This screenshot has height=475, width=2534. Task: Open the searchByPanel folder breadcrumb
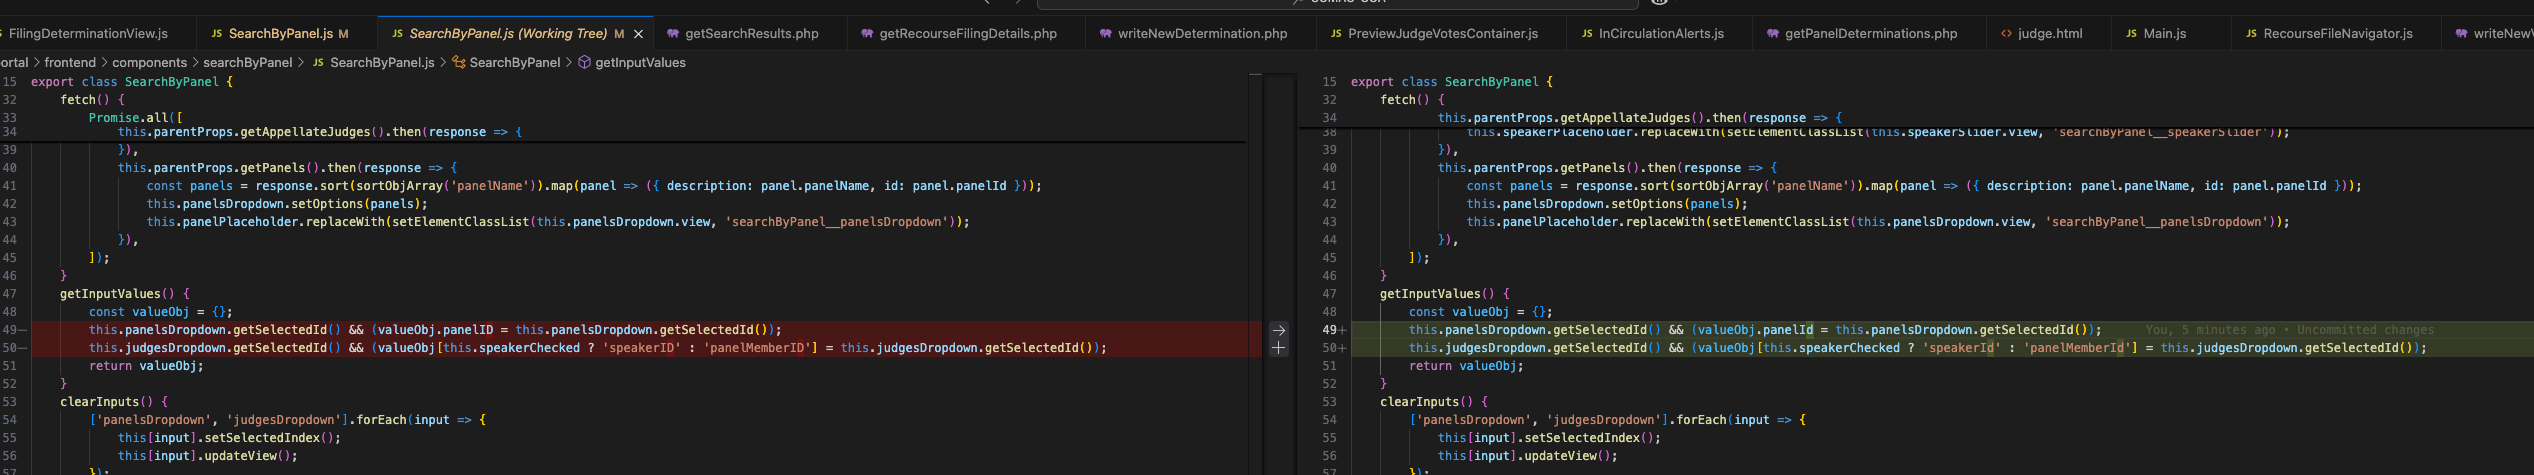[x=247, y=62]
